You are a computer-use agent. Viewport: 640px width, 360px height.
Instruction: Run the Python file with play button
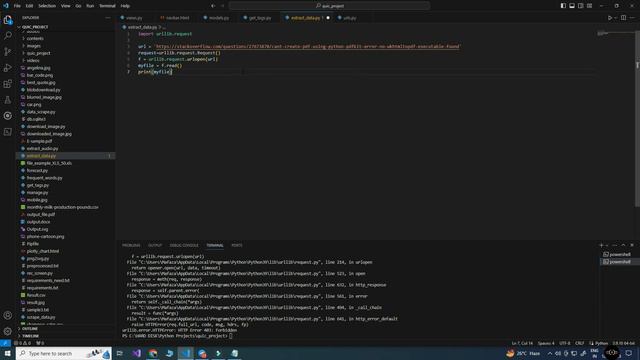[610, 18]
